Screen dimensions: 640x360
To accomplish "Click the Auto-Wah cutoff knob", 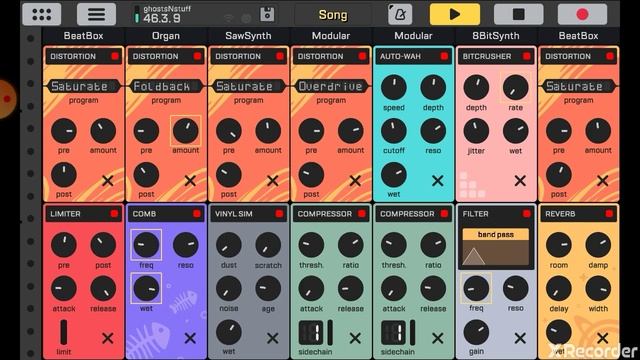I will coord(393,131).
